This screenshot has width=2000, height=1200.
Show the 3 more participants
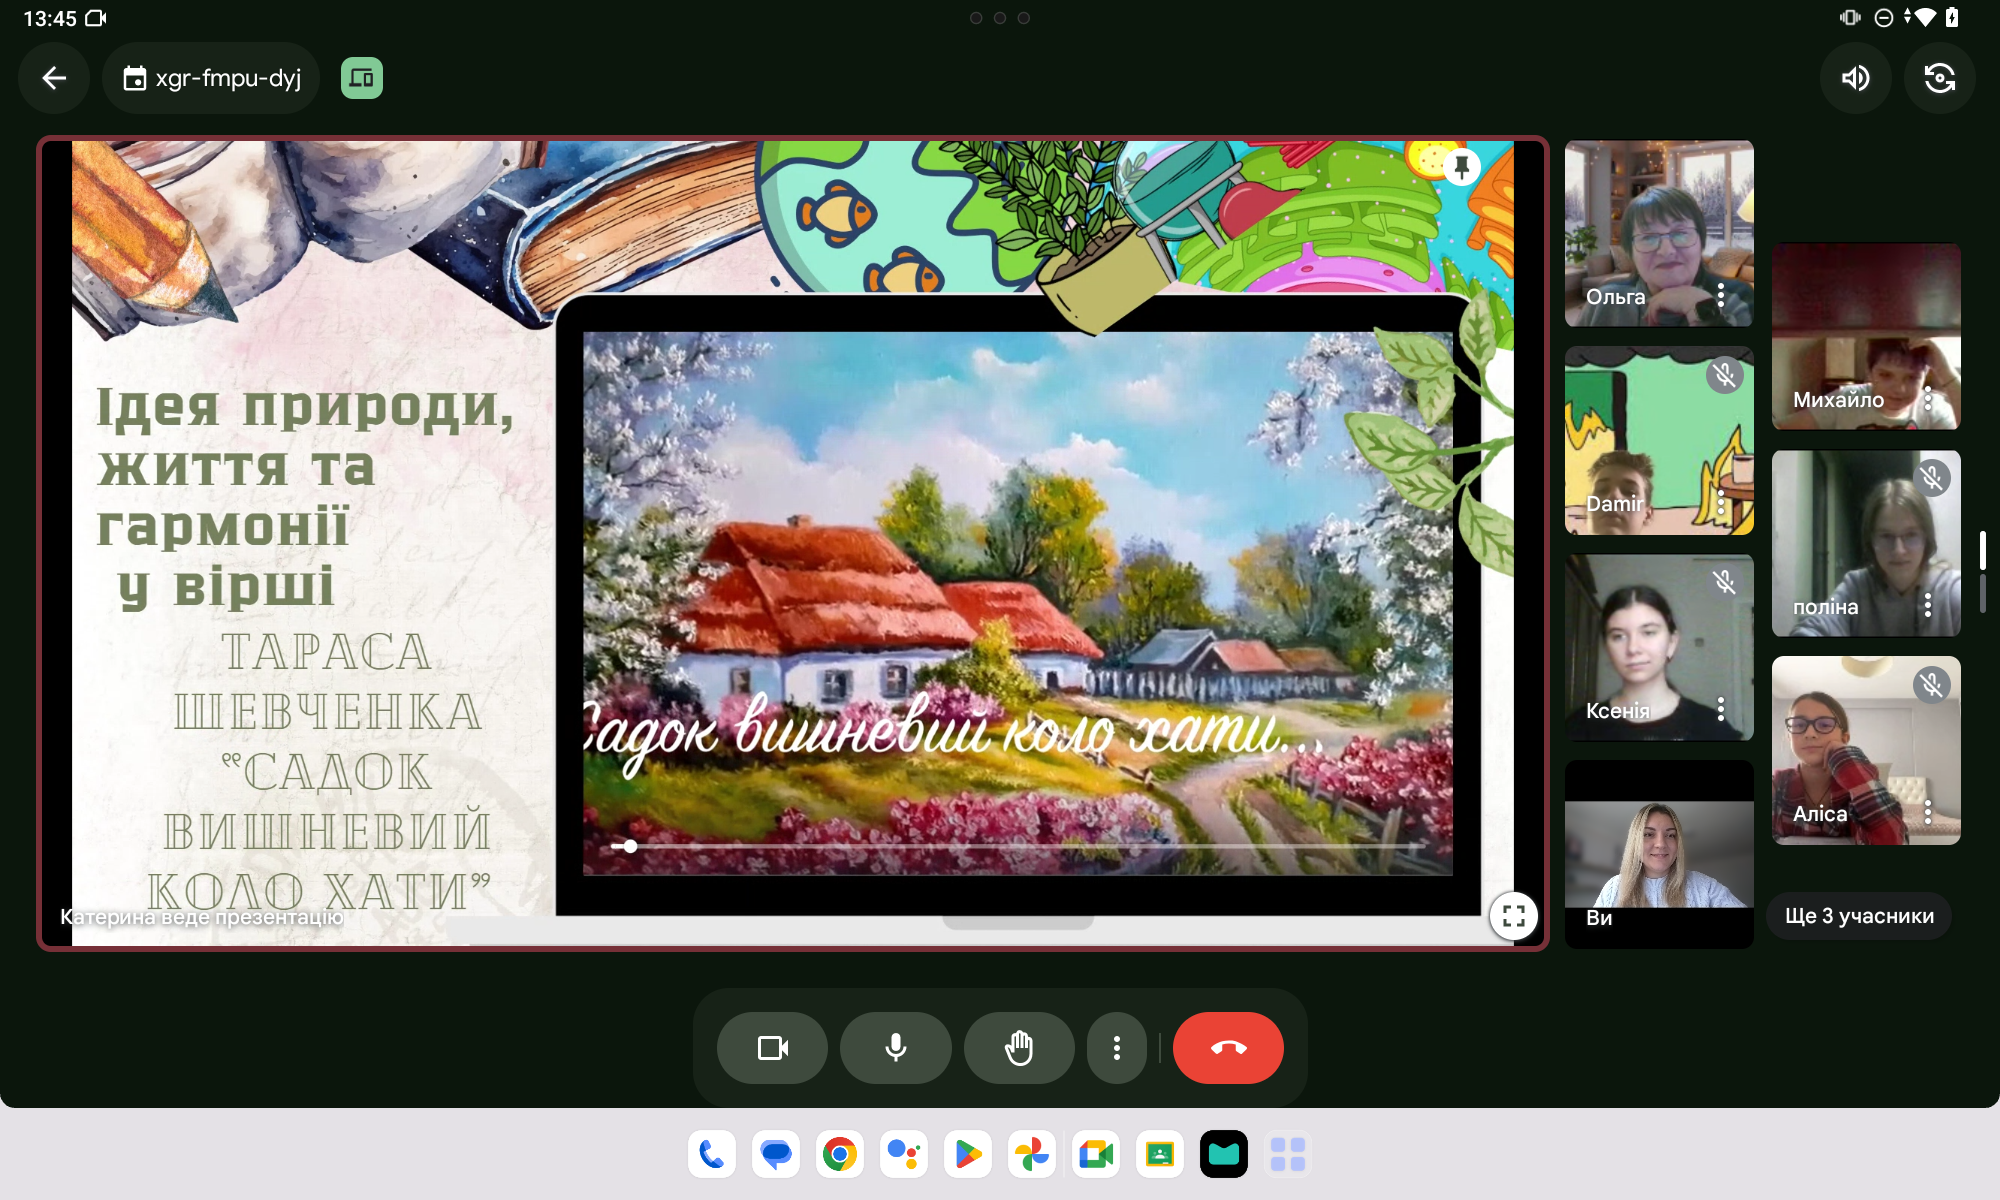(1859, 916)
